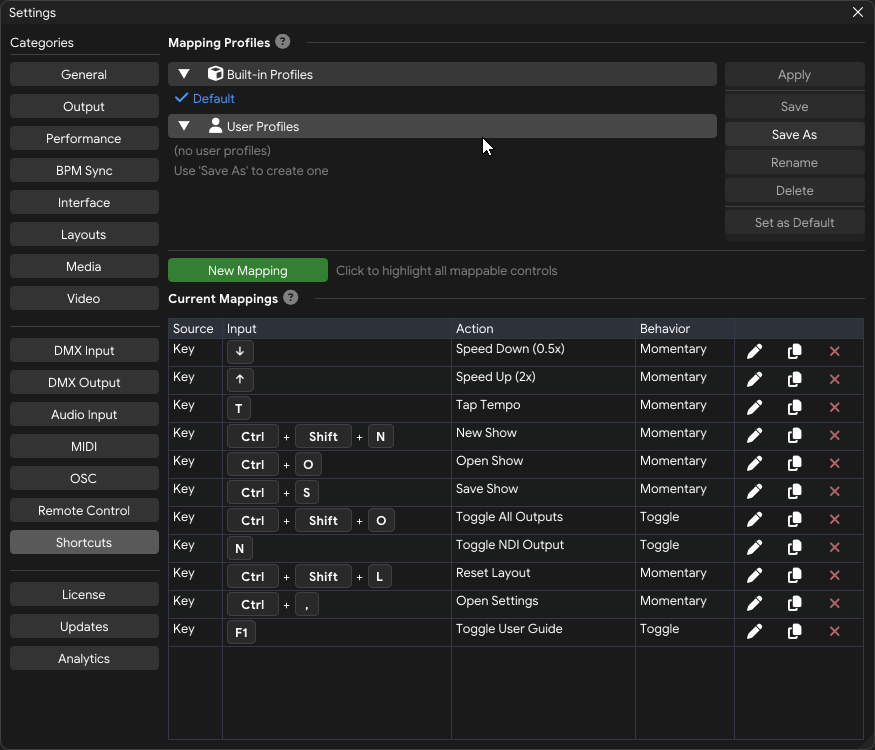Viewport: 875px width, 750px height.
Task: Edit the Tap Tempo mapping
Action: coord(754,407)
